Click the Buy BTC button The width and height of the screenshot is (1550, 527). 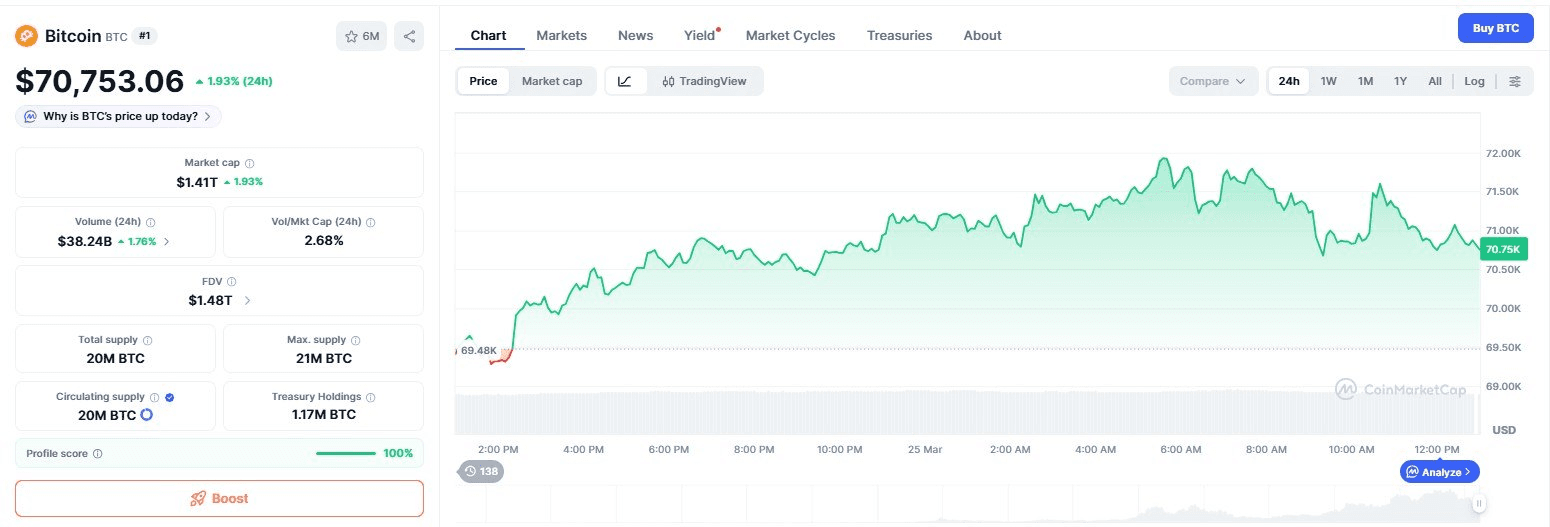(1495, 28)
